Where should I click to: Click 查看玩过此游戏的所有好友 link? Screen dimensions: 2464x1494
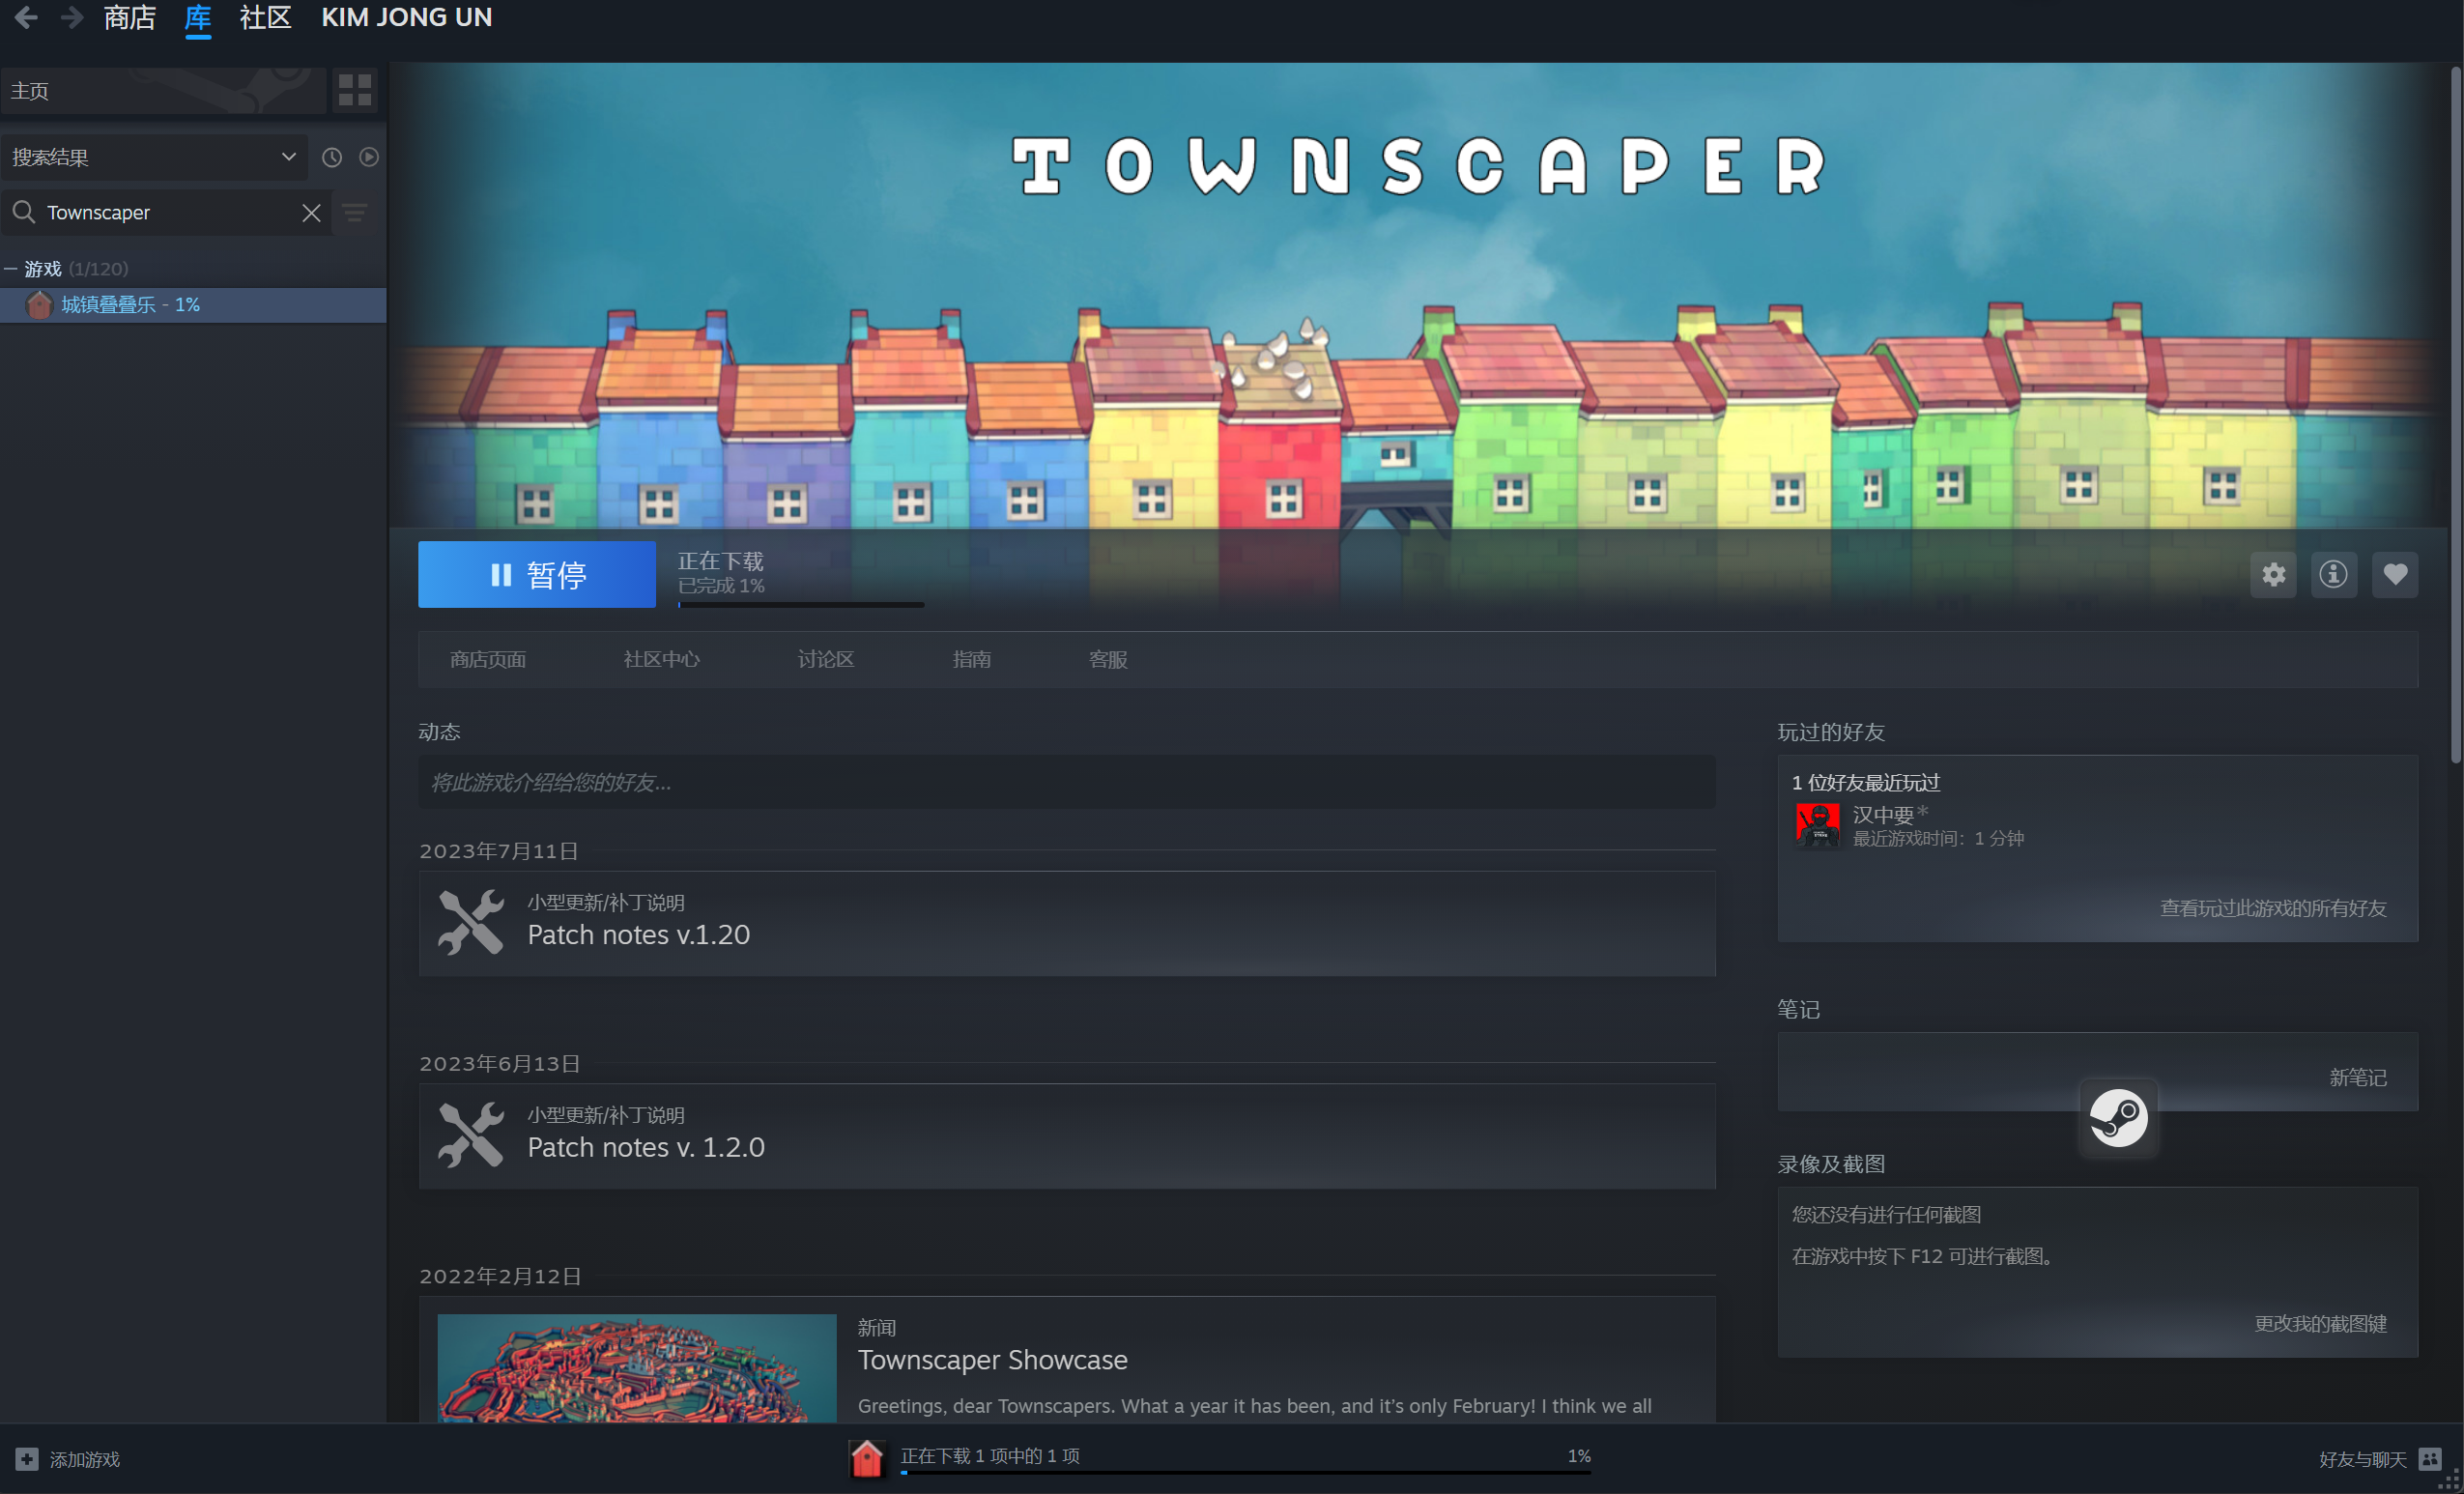pos(2272,908)
